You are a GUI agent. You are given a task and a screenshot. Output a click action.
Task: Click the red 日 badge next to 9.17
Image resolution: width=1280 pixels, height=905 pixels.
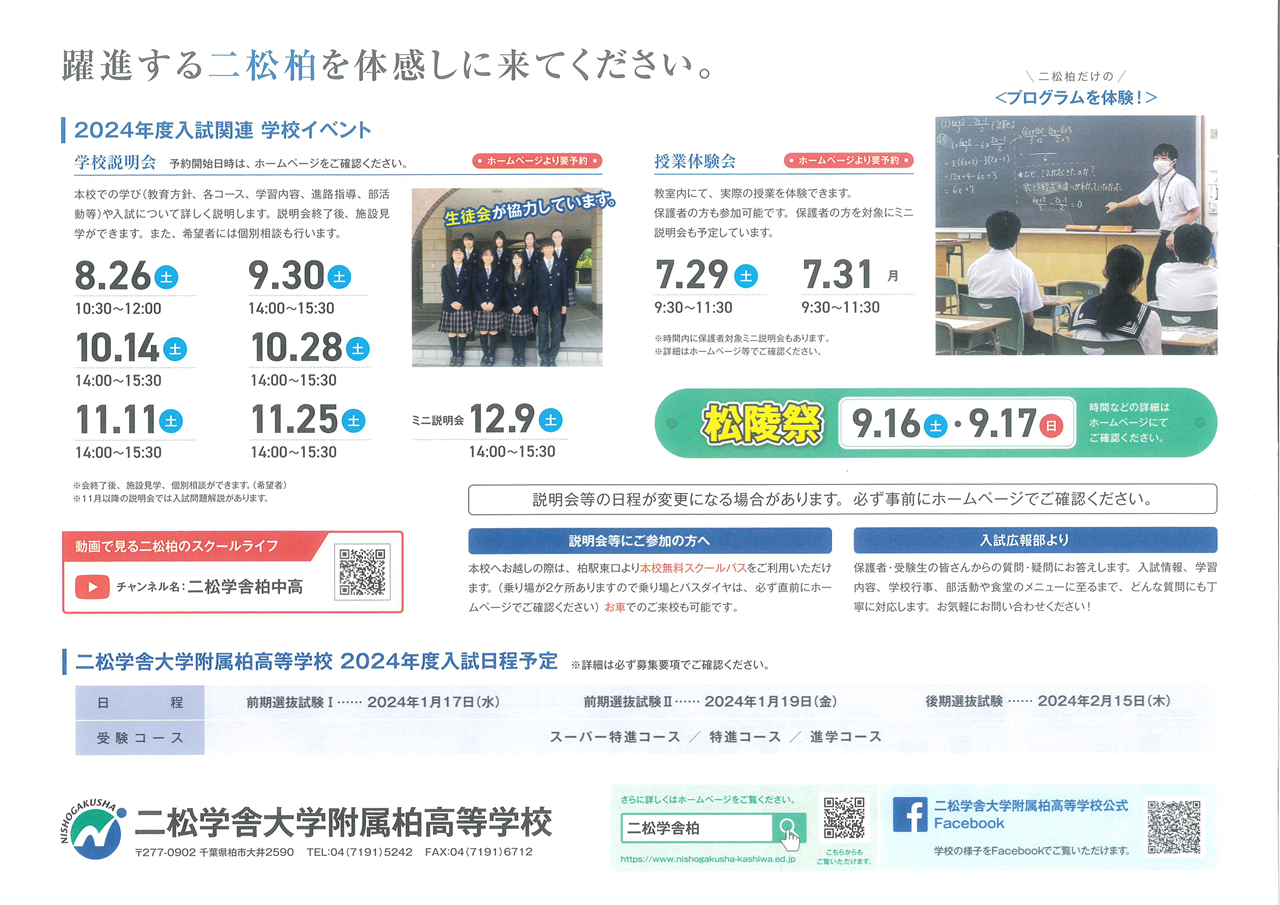point(1051,425)
